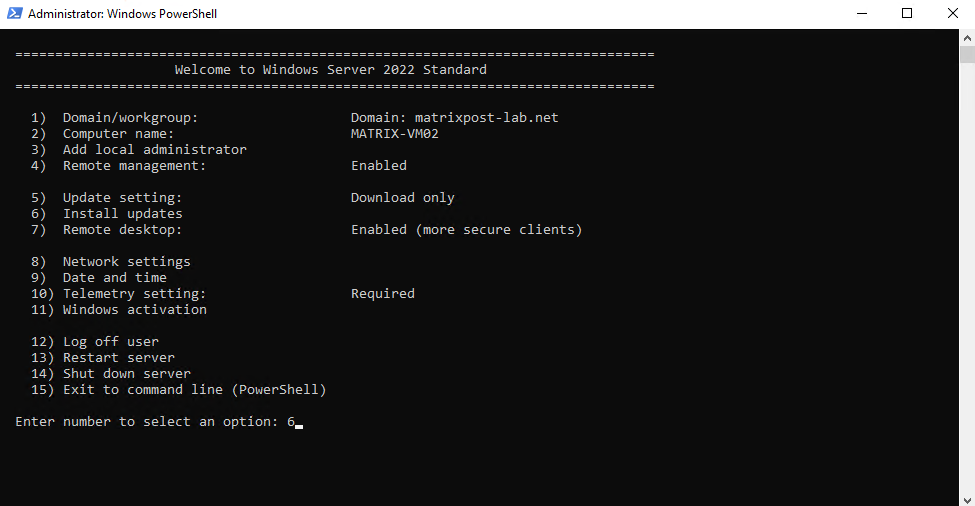Image resolution: width=975 pixels, height=506 pixels.
Task: Click the 'Install updates' menu line
Action: click(107, 213)
